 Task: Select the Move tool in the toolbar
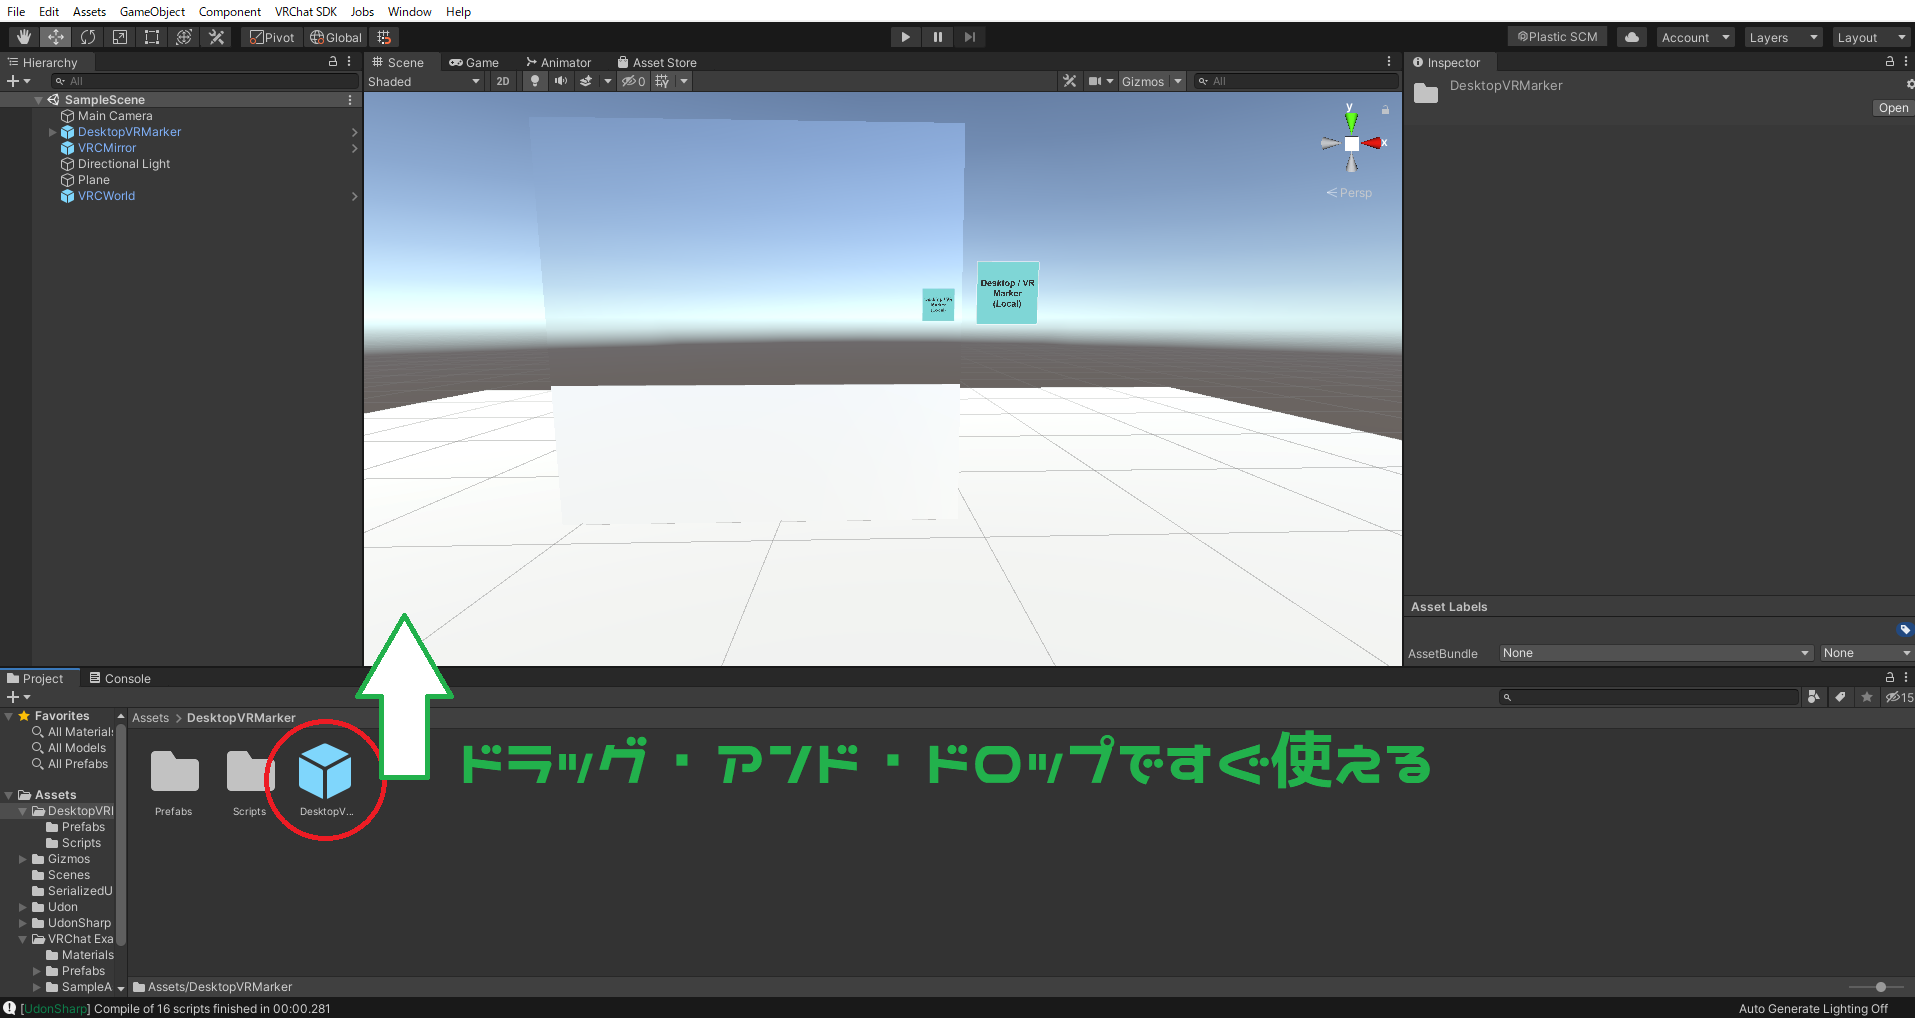[55, 36]
